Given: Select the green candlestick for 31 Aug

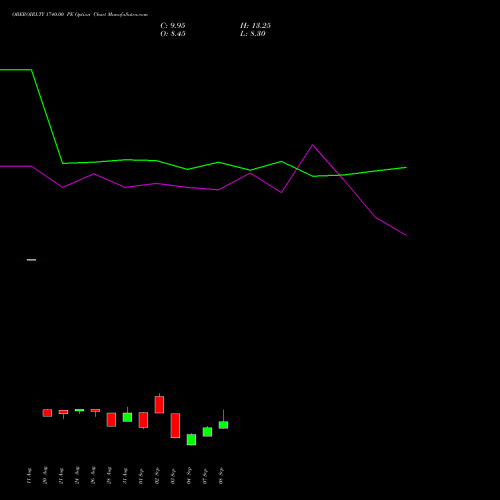Looking at the screenshot, I should point(127,417).
